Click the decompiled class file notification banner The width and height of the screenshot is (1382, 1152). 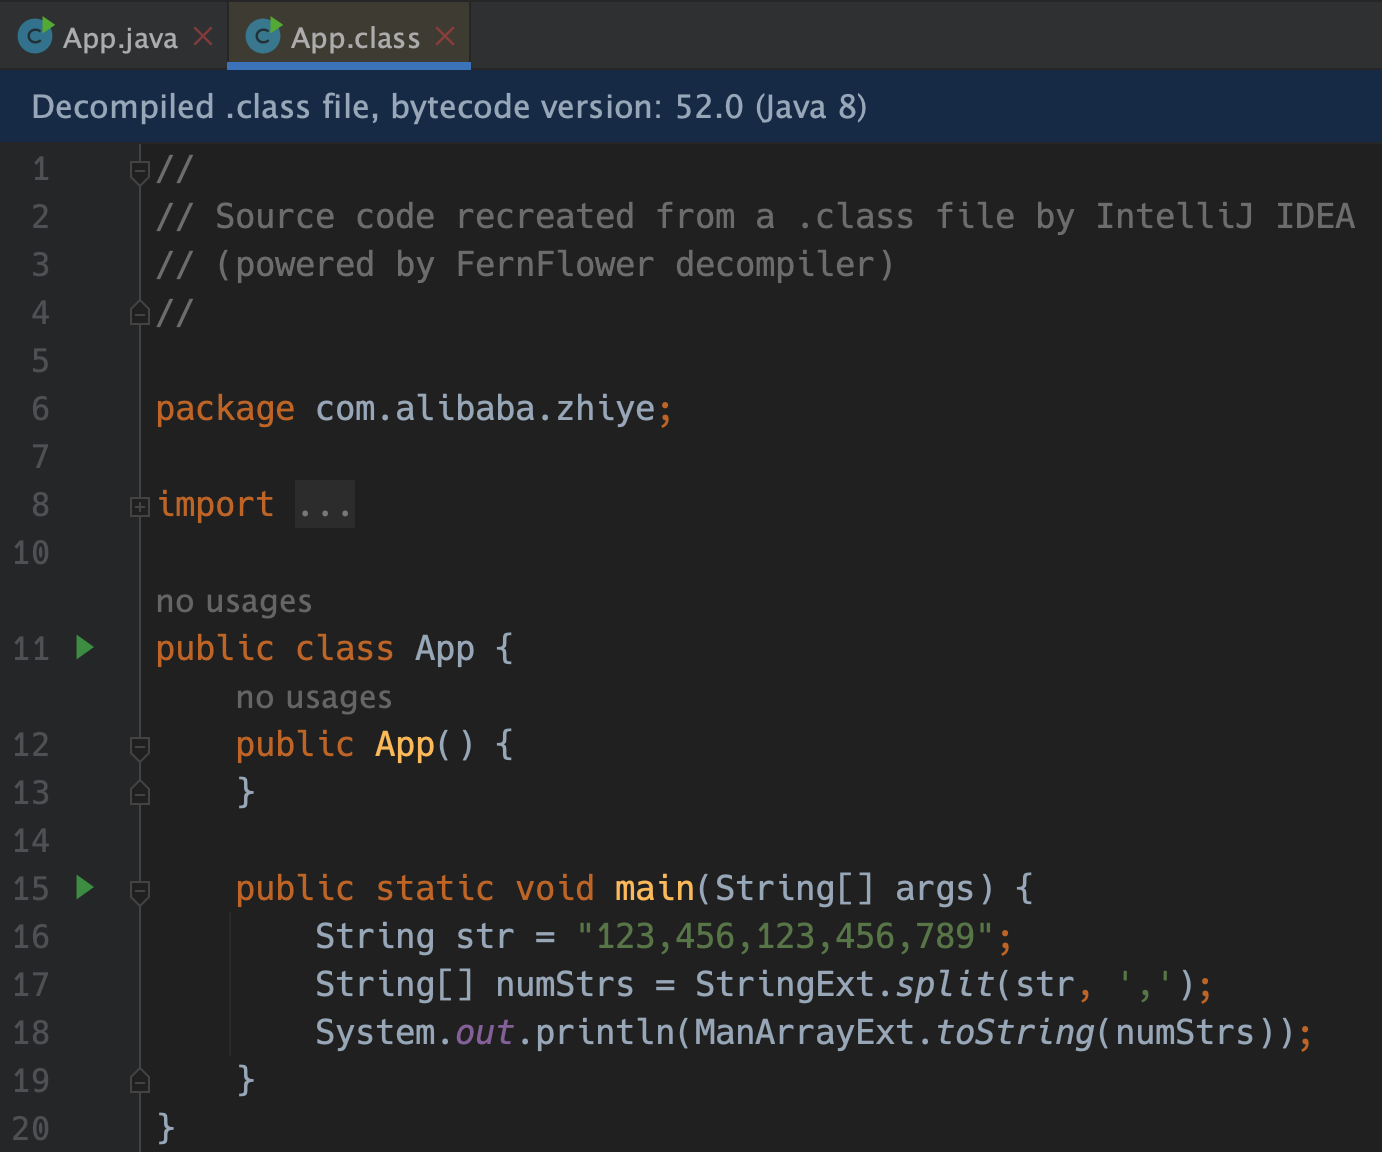tap(690, 106)
